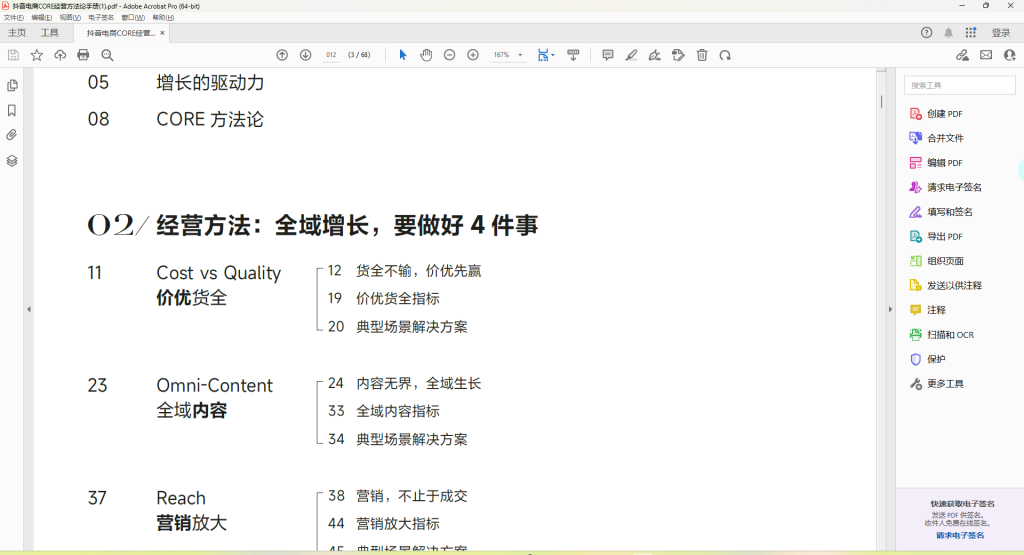Click the 登录 sign-in button

pyautogui.click(x=1000, y=33)
